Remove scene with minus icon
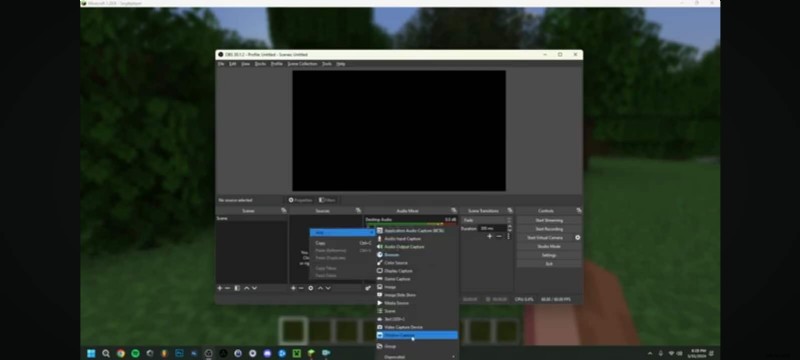This screenshot has width=800, height=360. coord(228,288)
